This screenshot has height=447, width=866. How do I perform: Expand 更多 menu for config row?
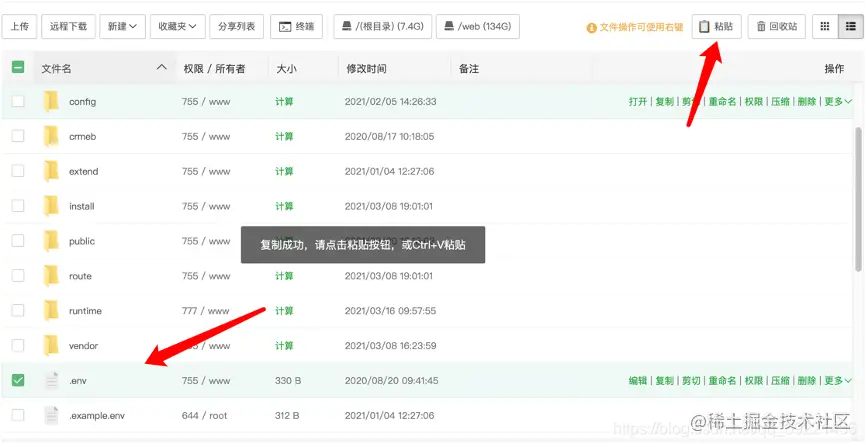[x=838, y=102]
